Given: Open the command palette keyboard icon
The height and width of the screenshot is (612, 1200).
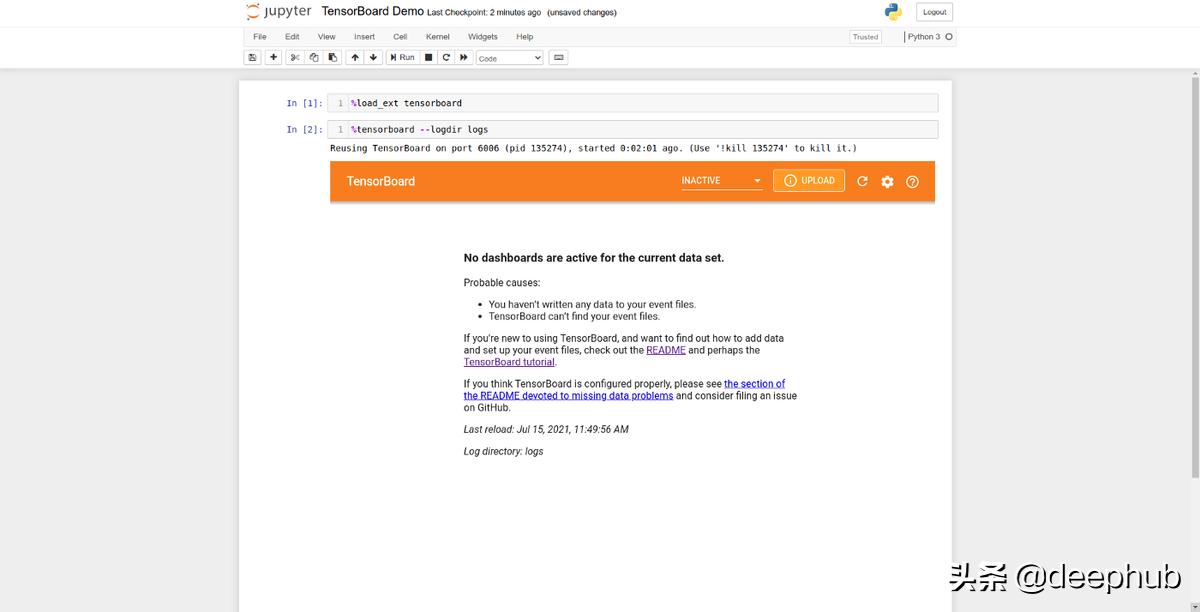Looking at the screenshot, I should tap(559, 58).
